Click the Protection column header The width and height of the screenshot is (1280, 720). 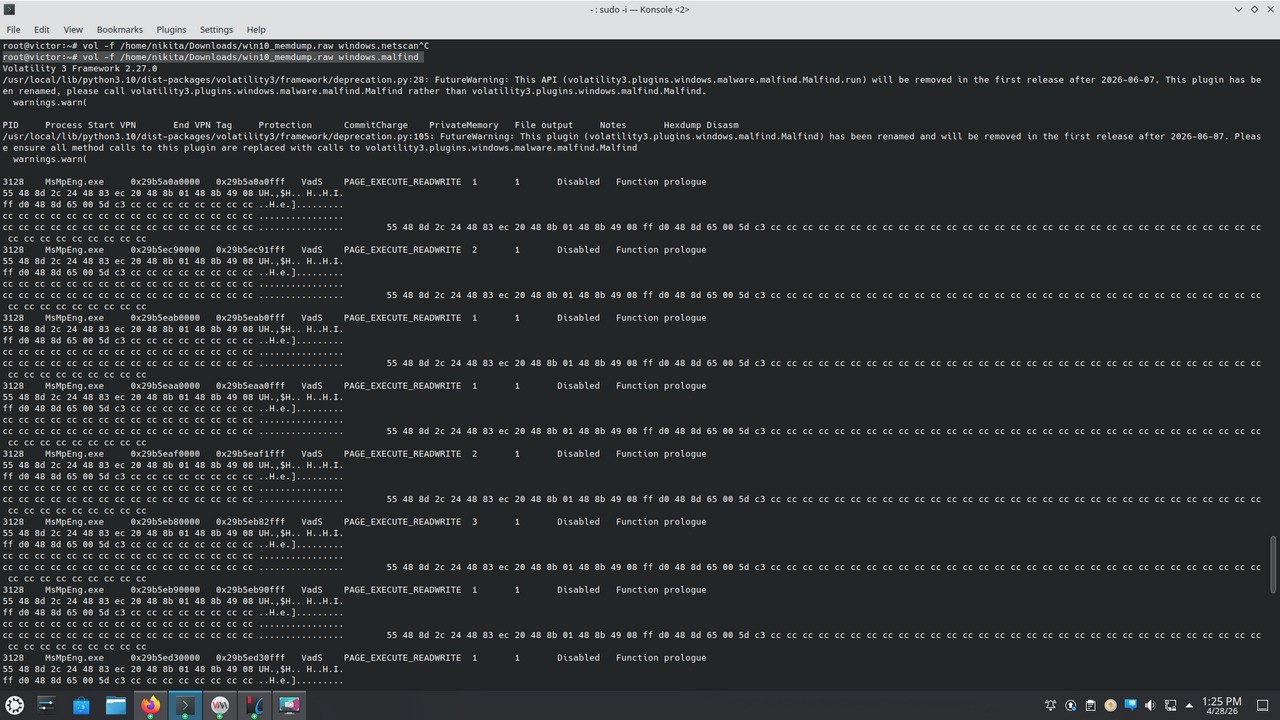click(285, 125)
